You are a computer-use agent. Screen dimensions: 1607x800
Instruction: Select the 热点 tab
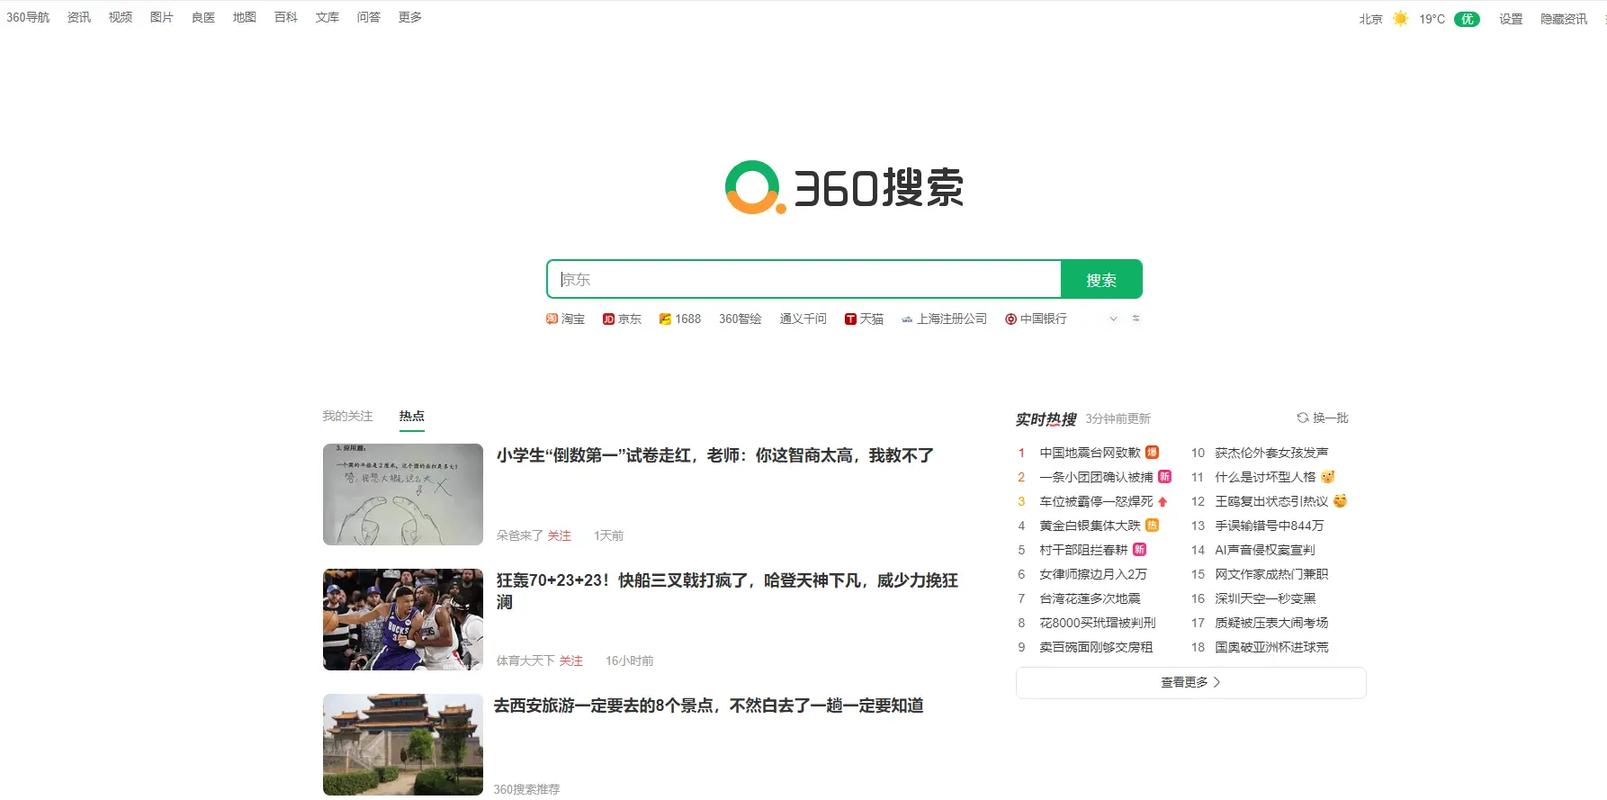pyautogui.click(x=411, y=416)
